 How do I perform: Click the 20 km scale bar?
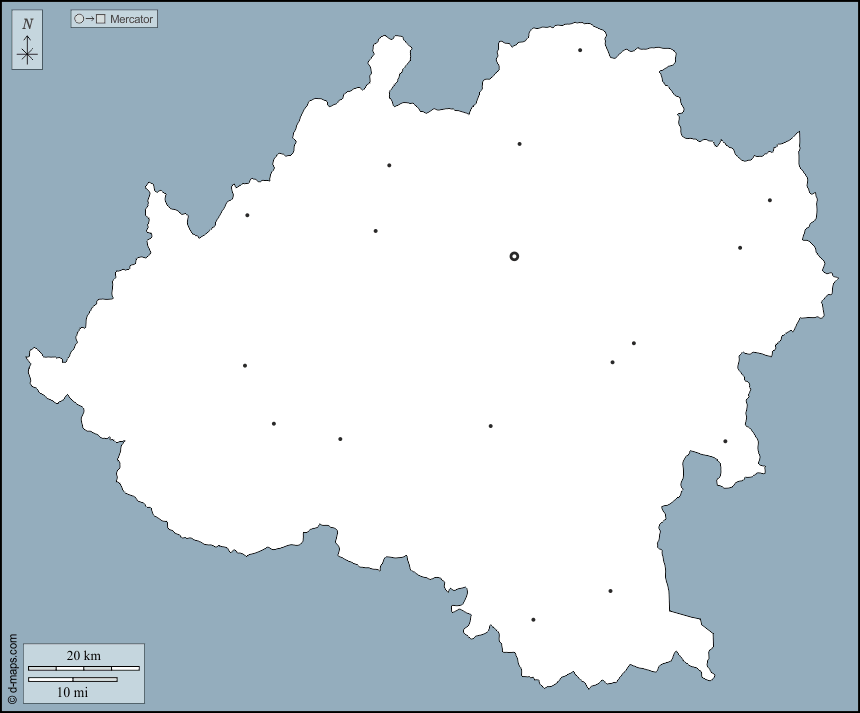click(83, 668)
